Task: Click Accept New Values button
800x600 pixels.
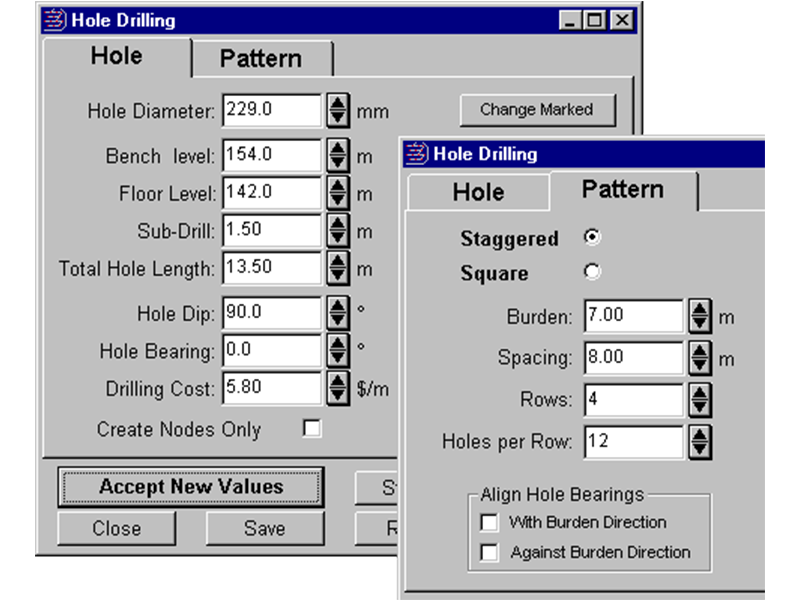Action: (x=191, y=487)
